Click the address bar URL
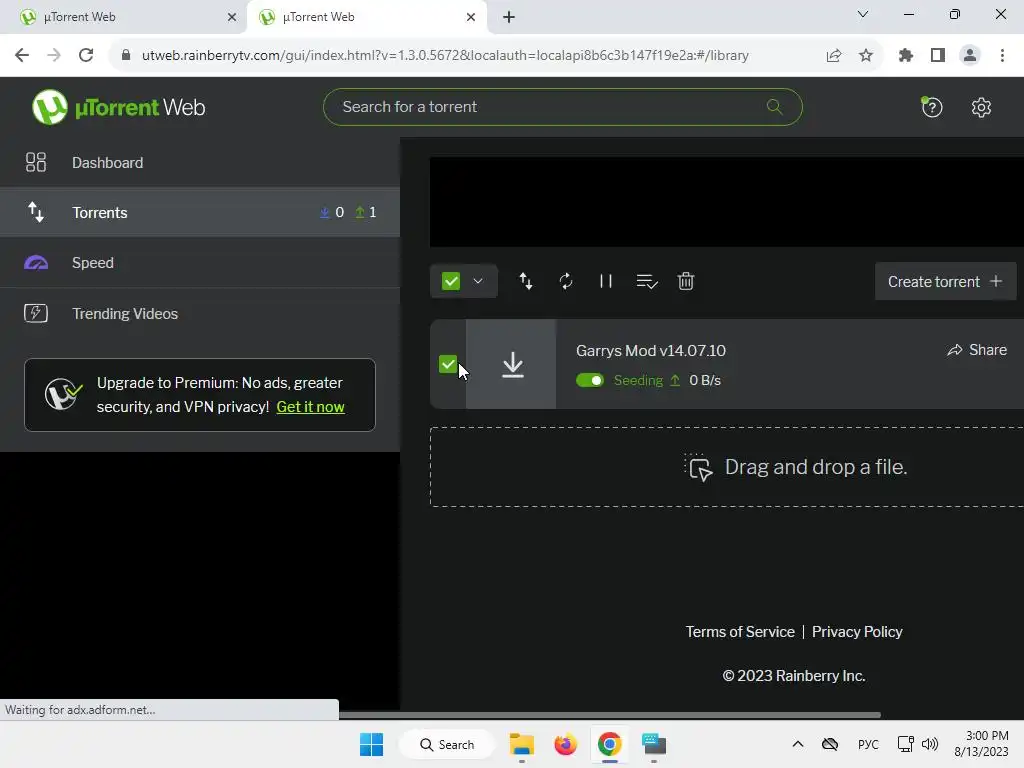The width and height of the screenshot is (1024, 768). [445, 56]
